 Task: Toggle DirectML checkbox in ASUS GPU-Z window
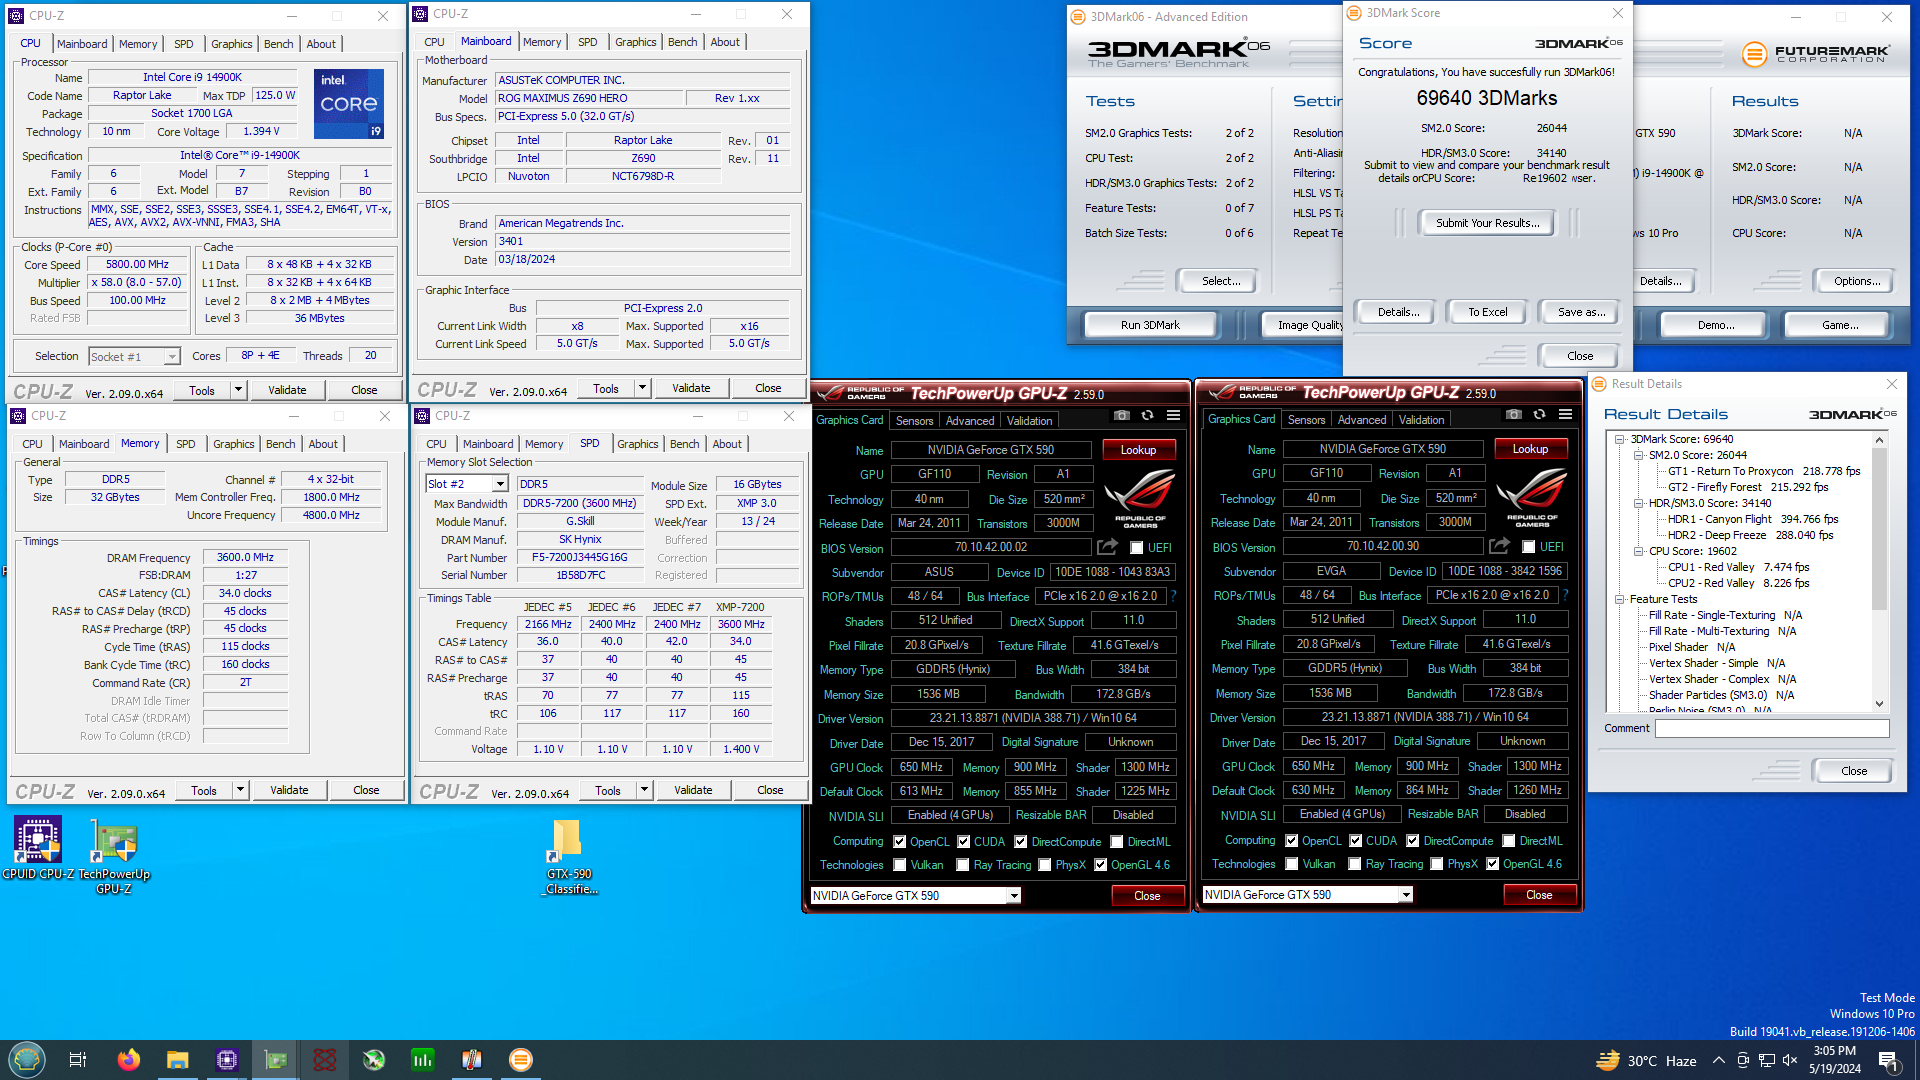1117,842
